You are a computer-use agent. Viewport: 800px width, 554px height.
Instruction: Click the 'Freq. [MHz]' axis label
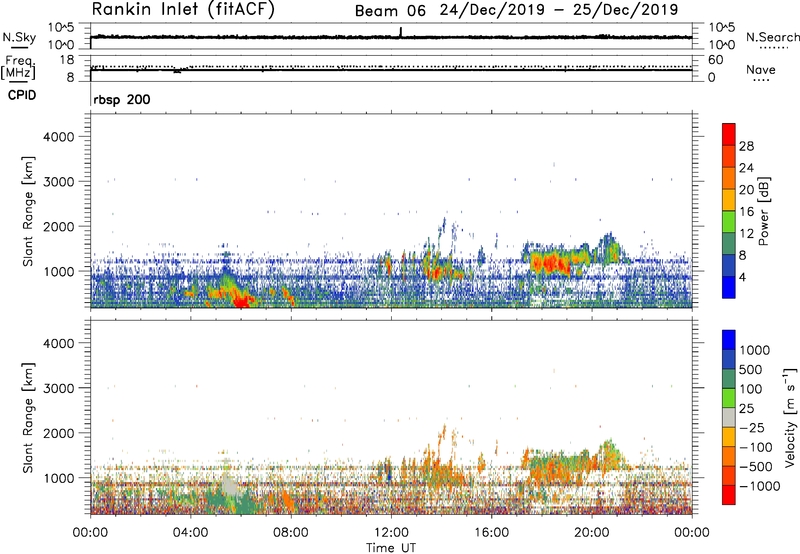tap(18, 68)
